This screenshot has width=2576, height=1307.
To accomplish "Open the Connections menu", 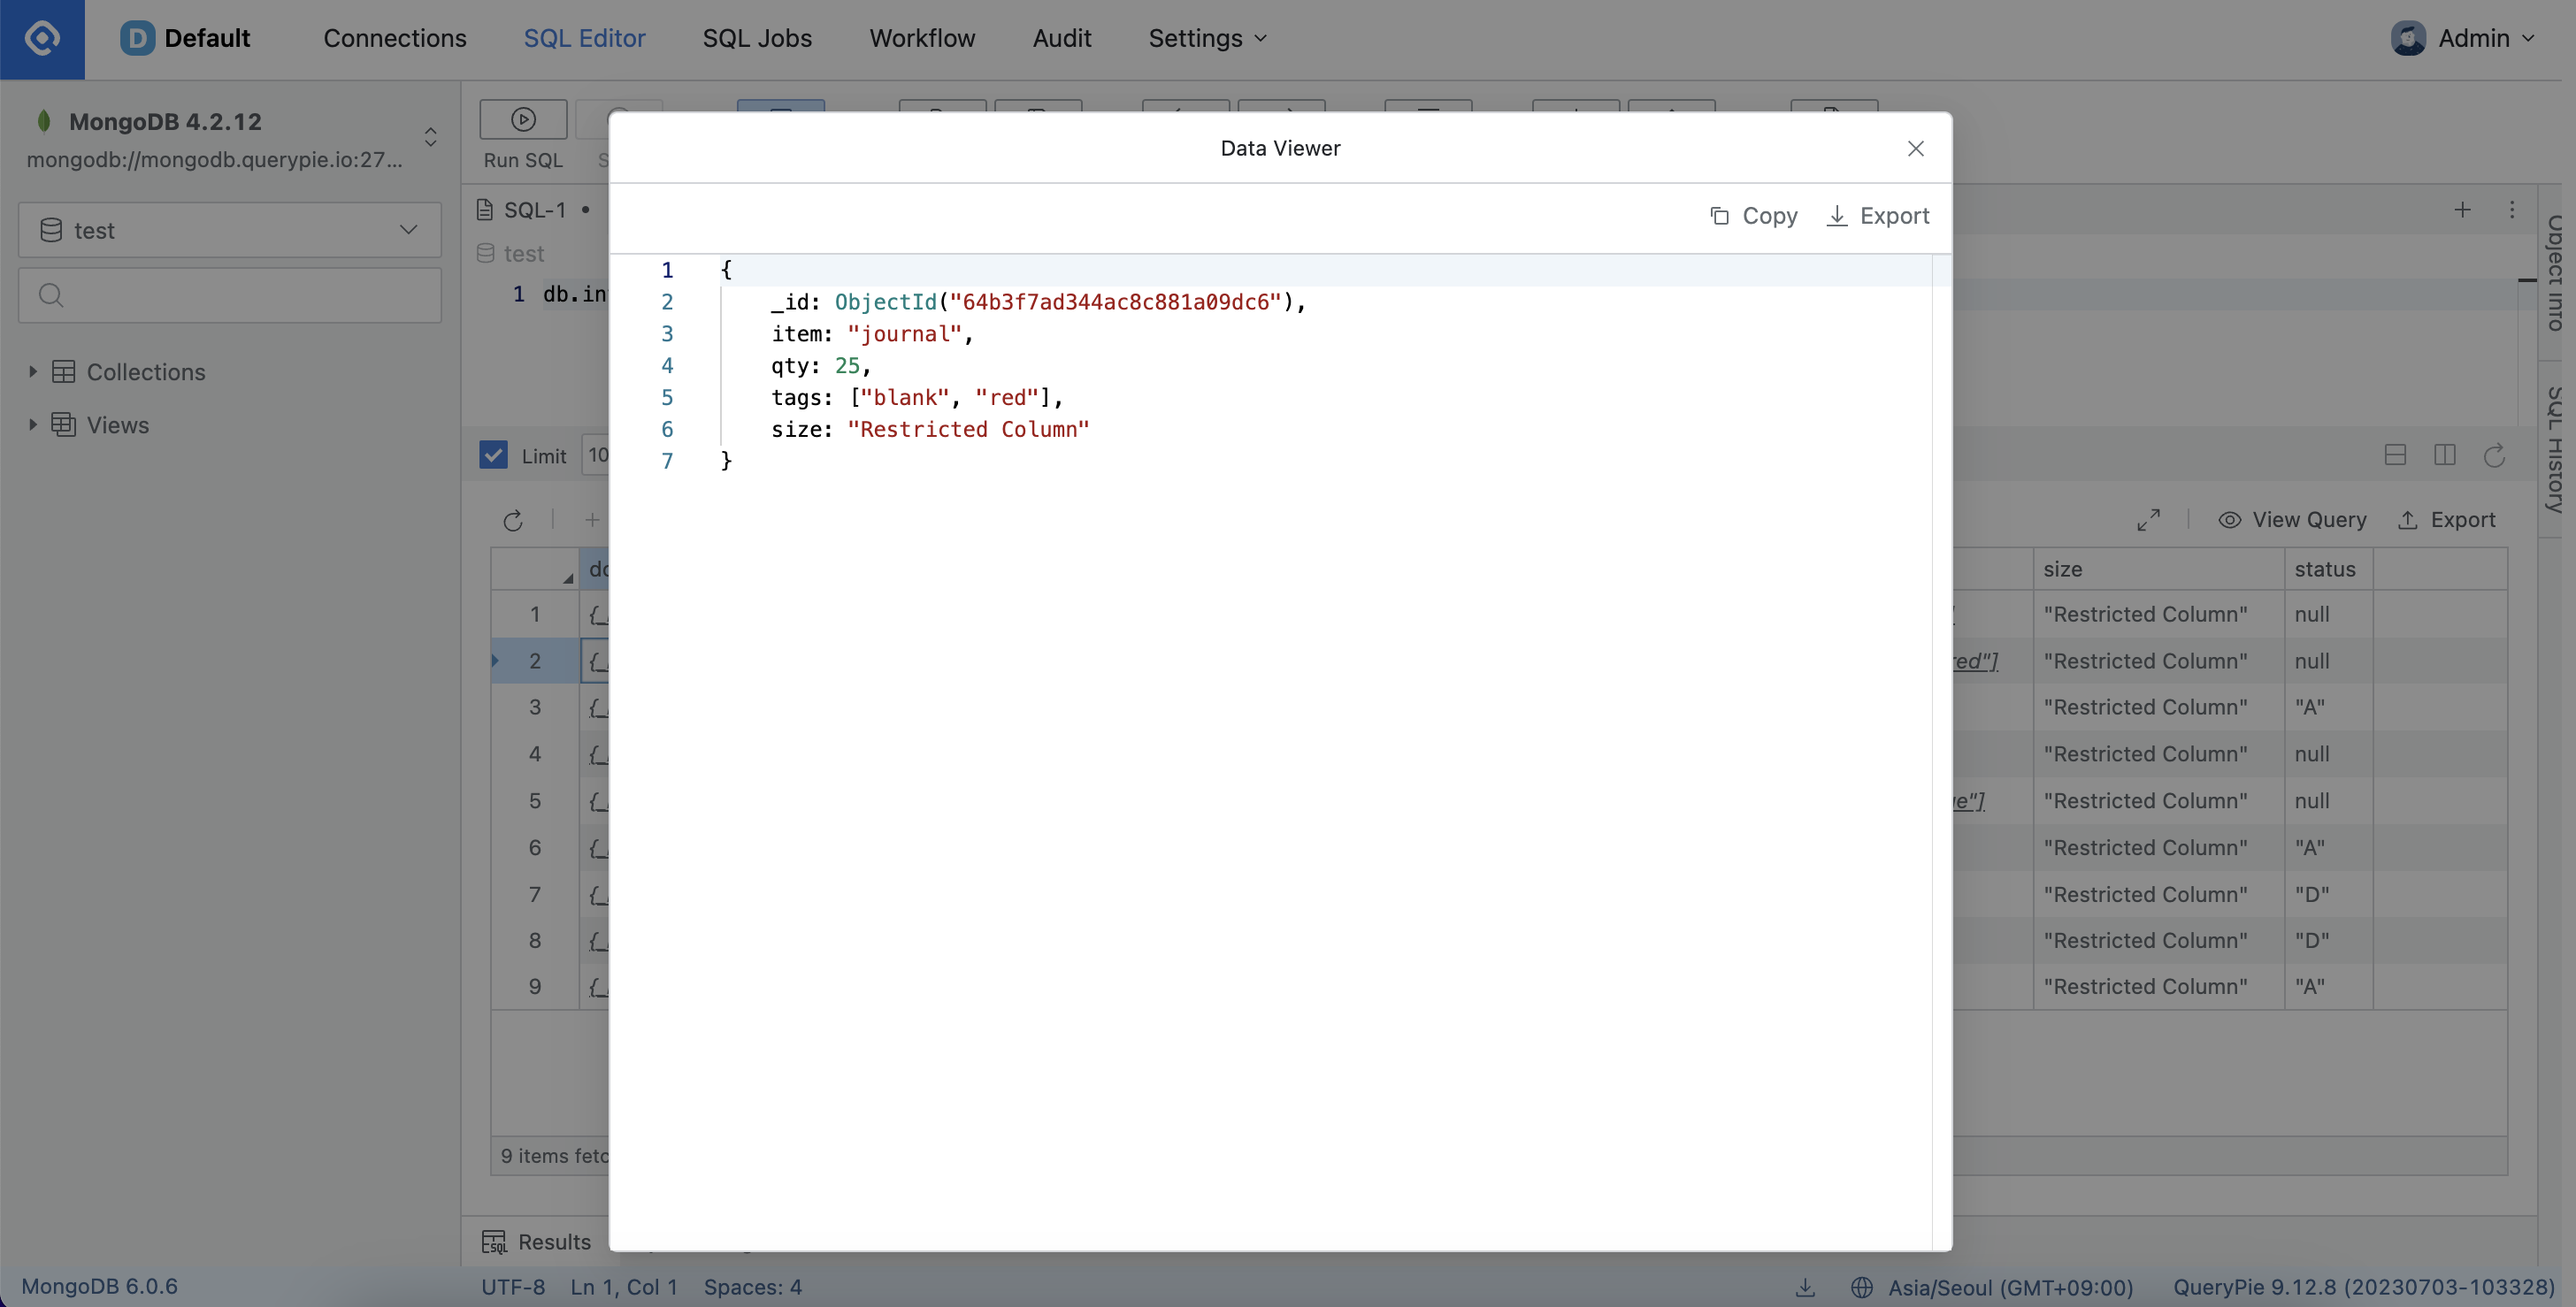I will pyautogui.click(x=394, y=38).
